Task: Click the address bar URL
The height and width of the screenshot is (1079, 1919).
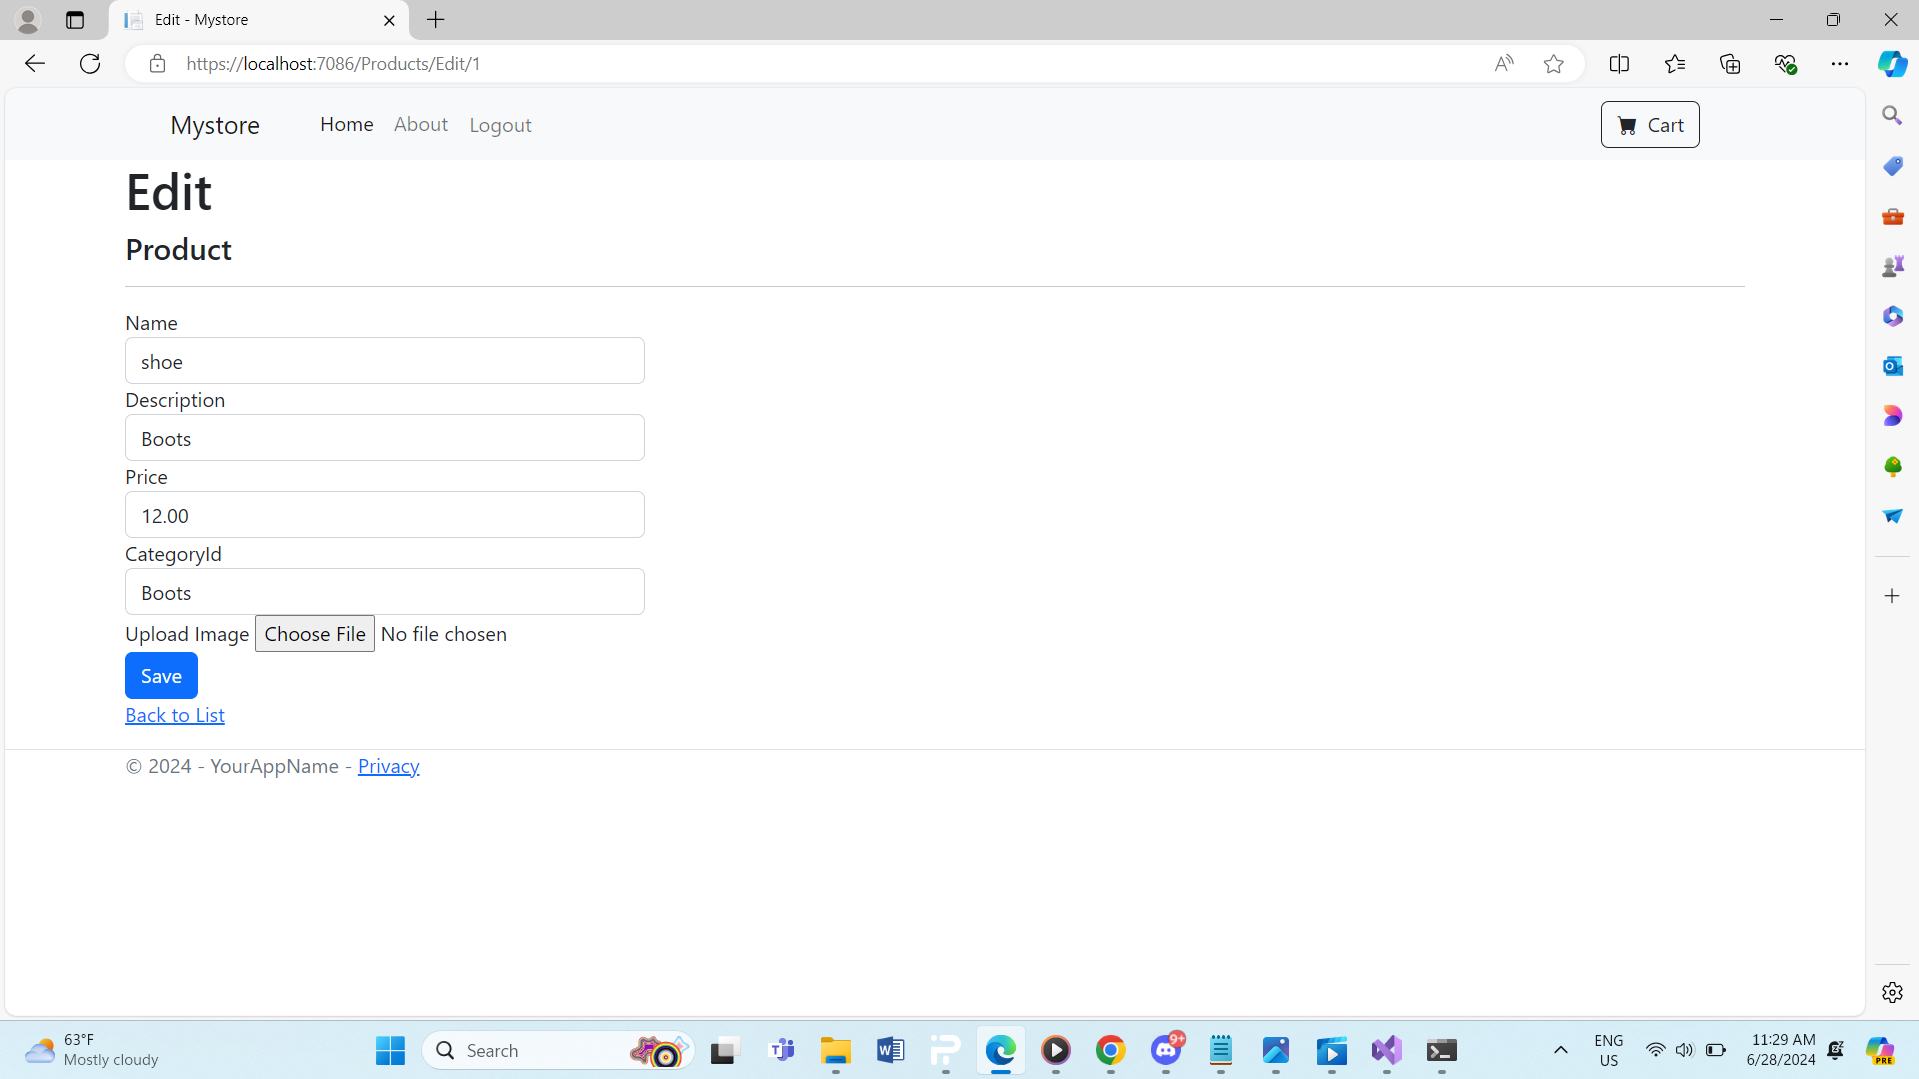Action: [x=333, y=64]
